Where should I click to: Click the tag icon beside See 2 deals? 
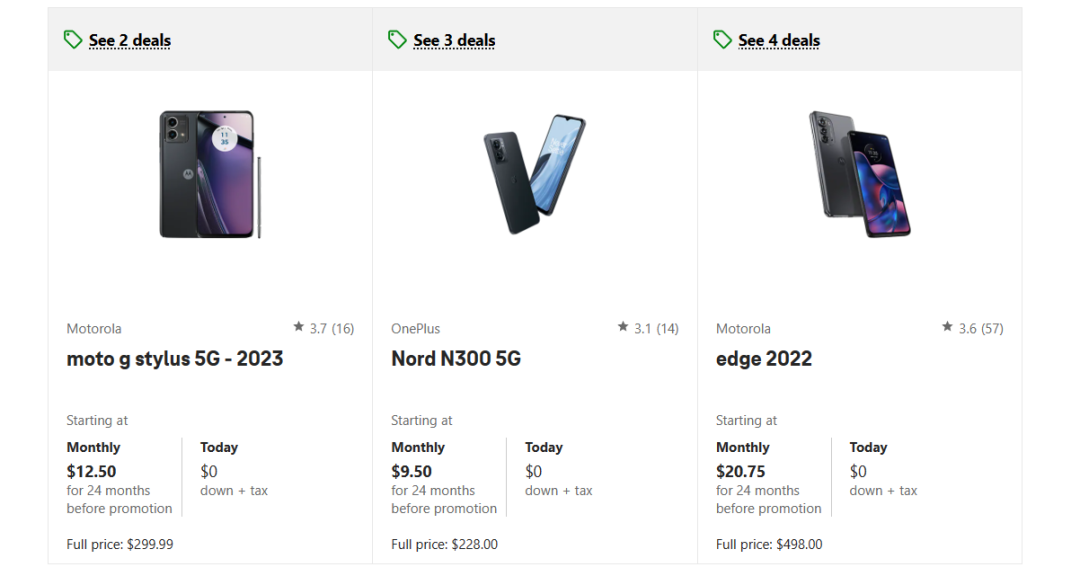tap(73, 39)
